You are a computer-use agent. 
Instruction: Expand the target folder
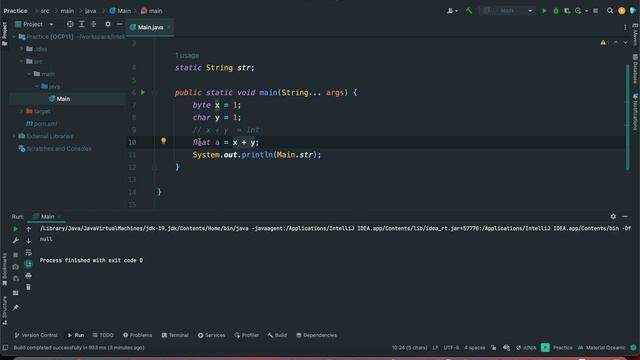pos(22,111)
